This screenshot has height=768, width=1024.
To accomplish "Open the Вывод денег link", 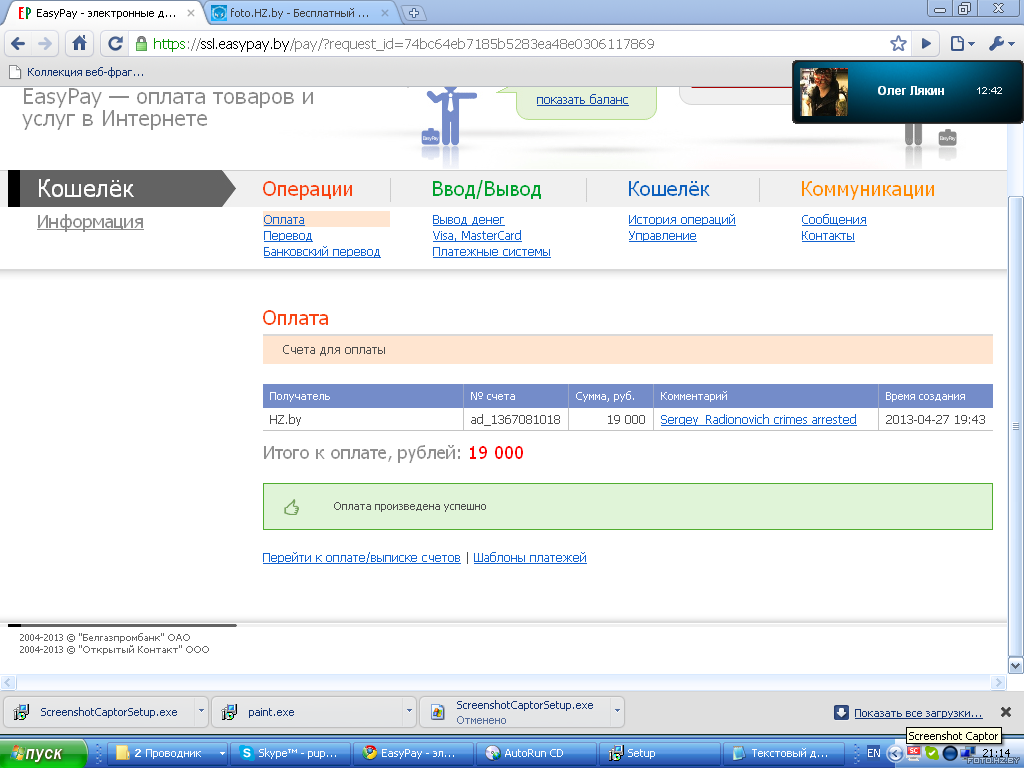I will [x=468, y=219].
